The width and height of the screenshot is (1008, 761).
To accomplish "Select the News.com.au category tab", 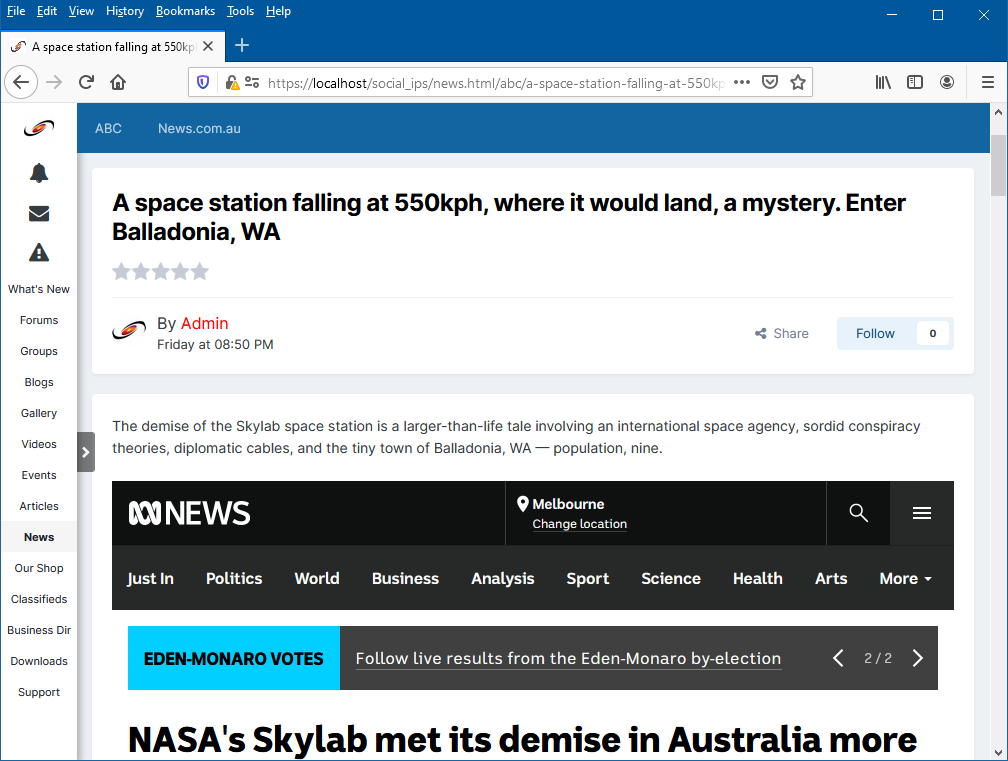I will pos(199,129).
